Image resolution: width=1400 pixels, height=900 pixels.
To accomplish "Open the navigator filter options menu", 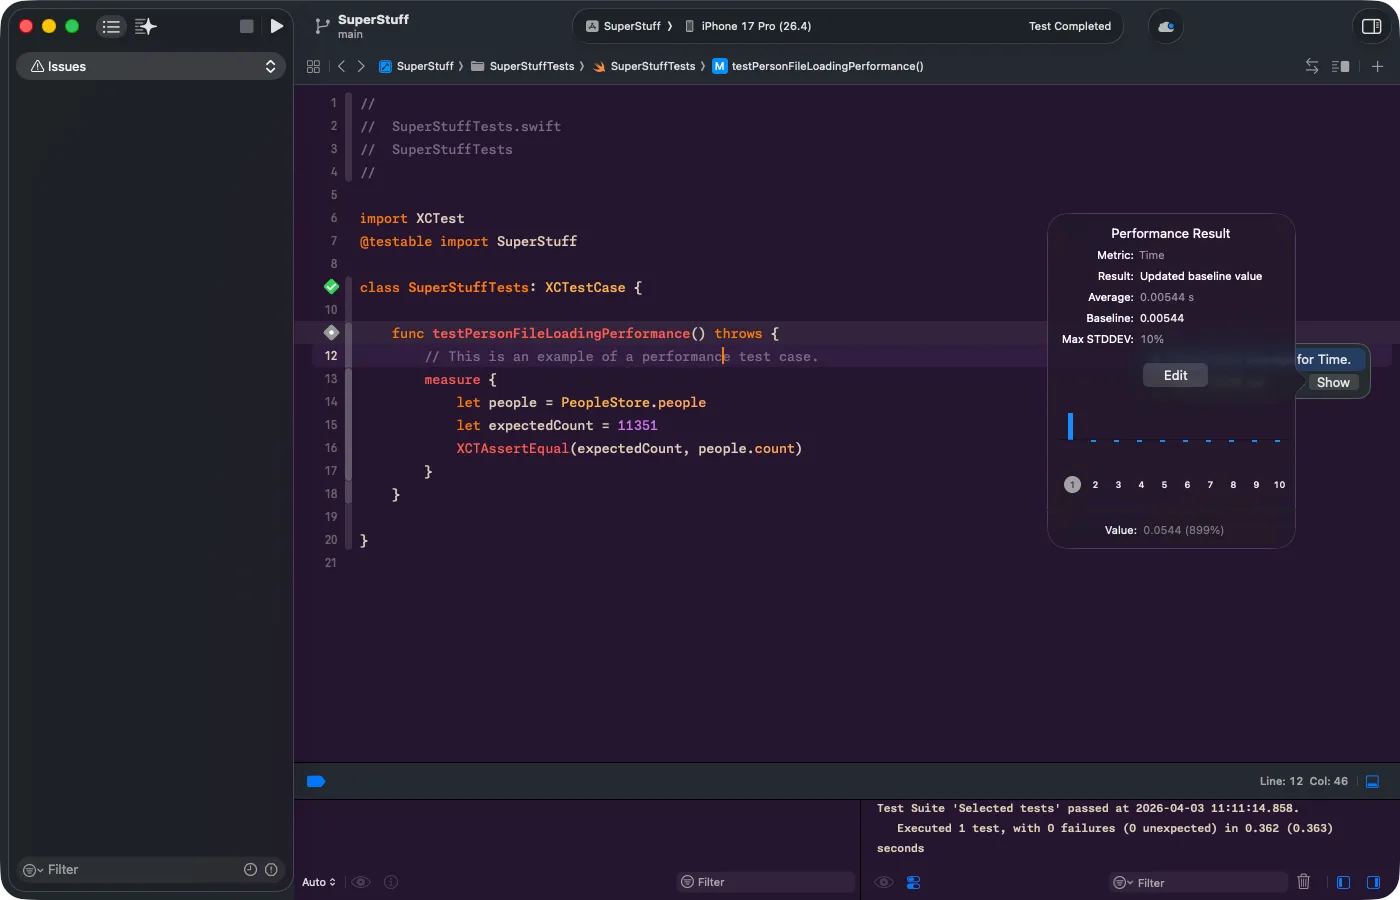I will coord(33,870).
